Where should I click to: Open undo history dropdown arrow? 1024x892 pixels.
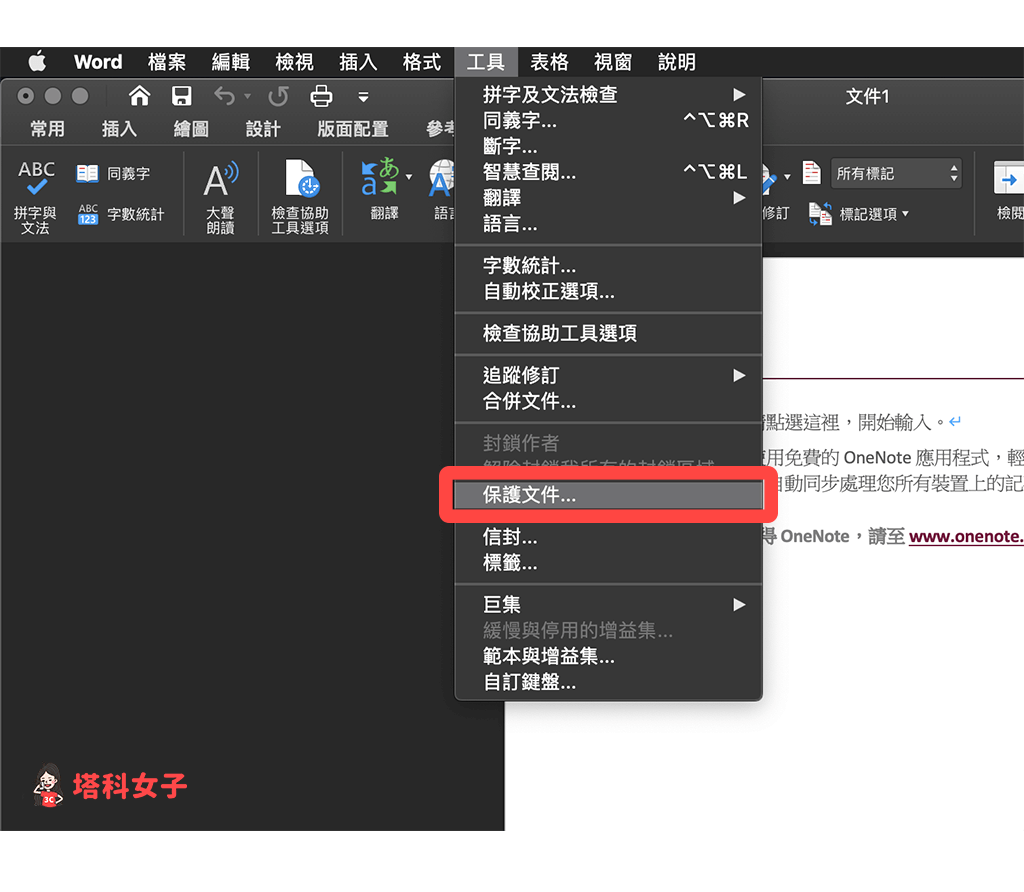[x=248, y=97]
